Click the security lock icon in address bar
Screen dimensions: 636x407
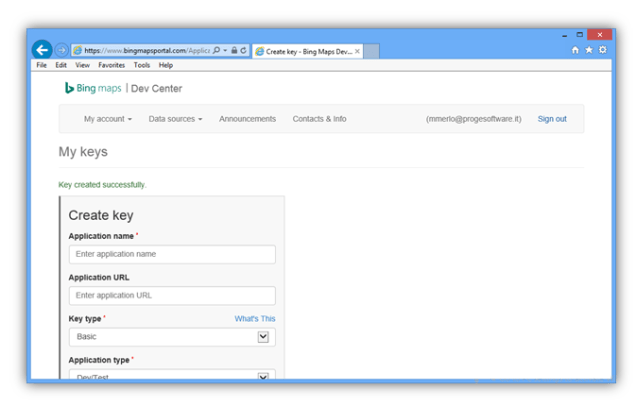(x=234, y=50)
